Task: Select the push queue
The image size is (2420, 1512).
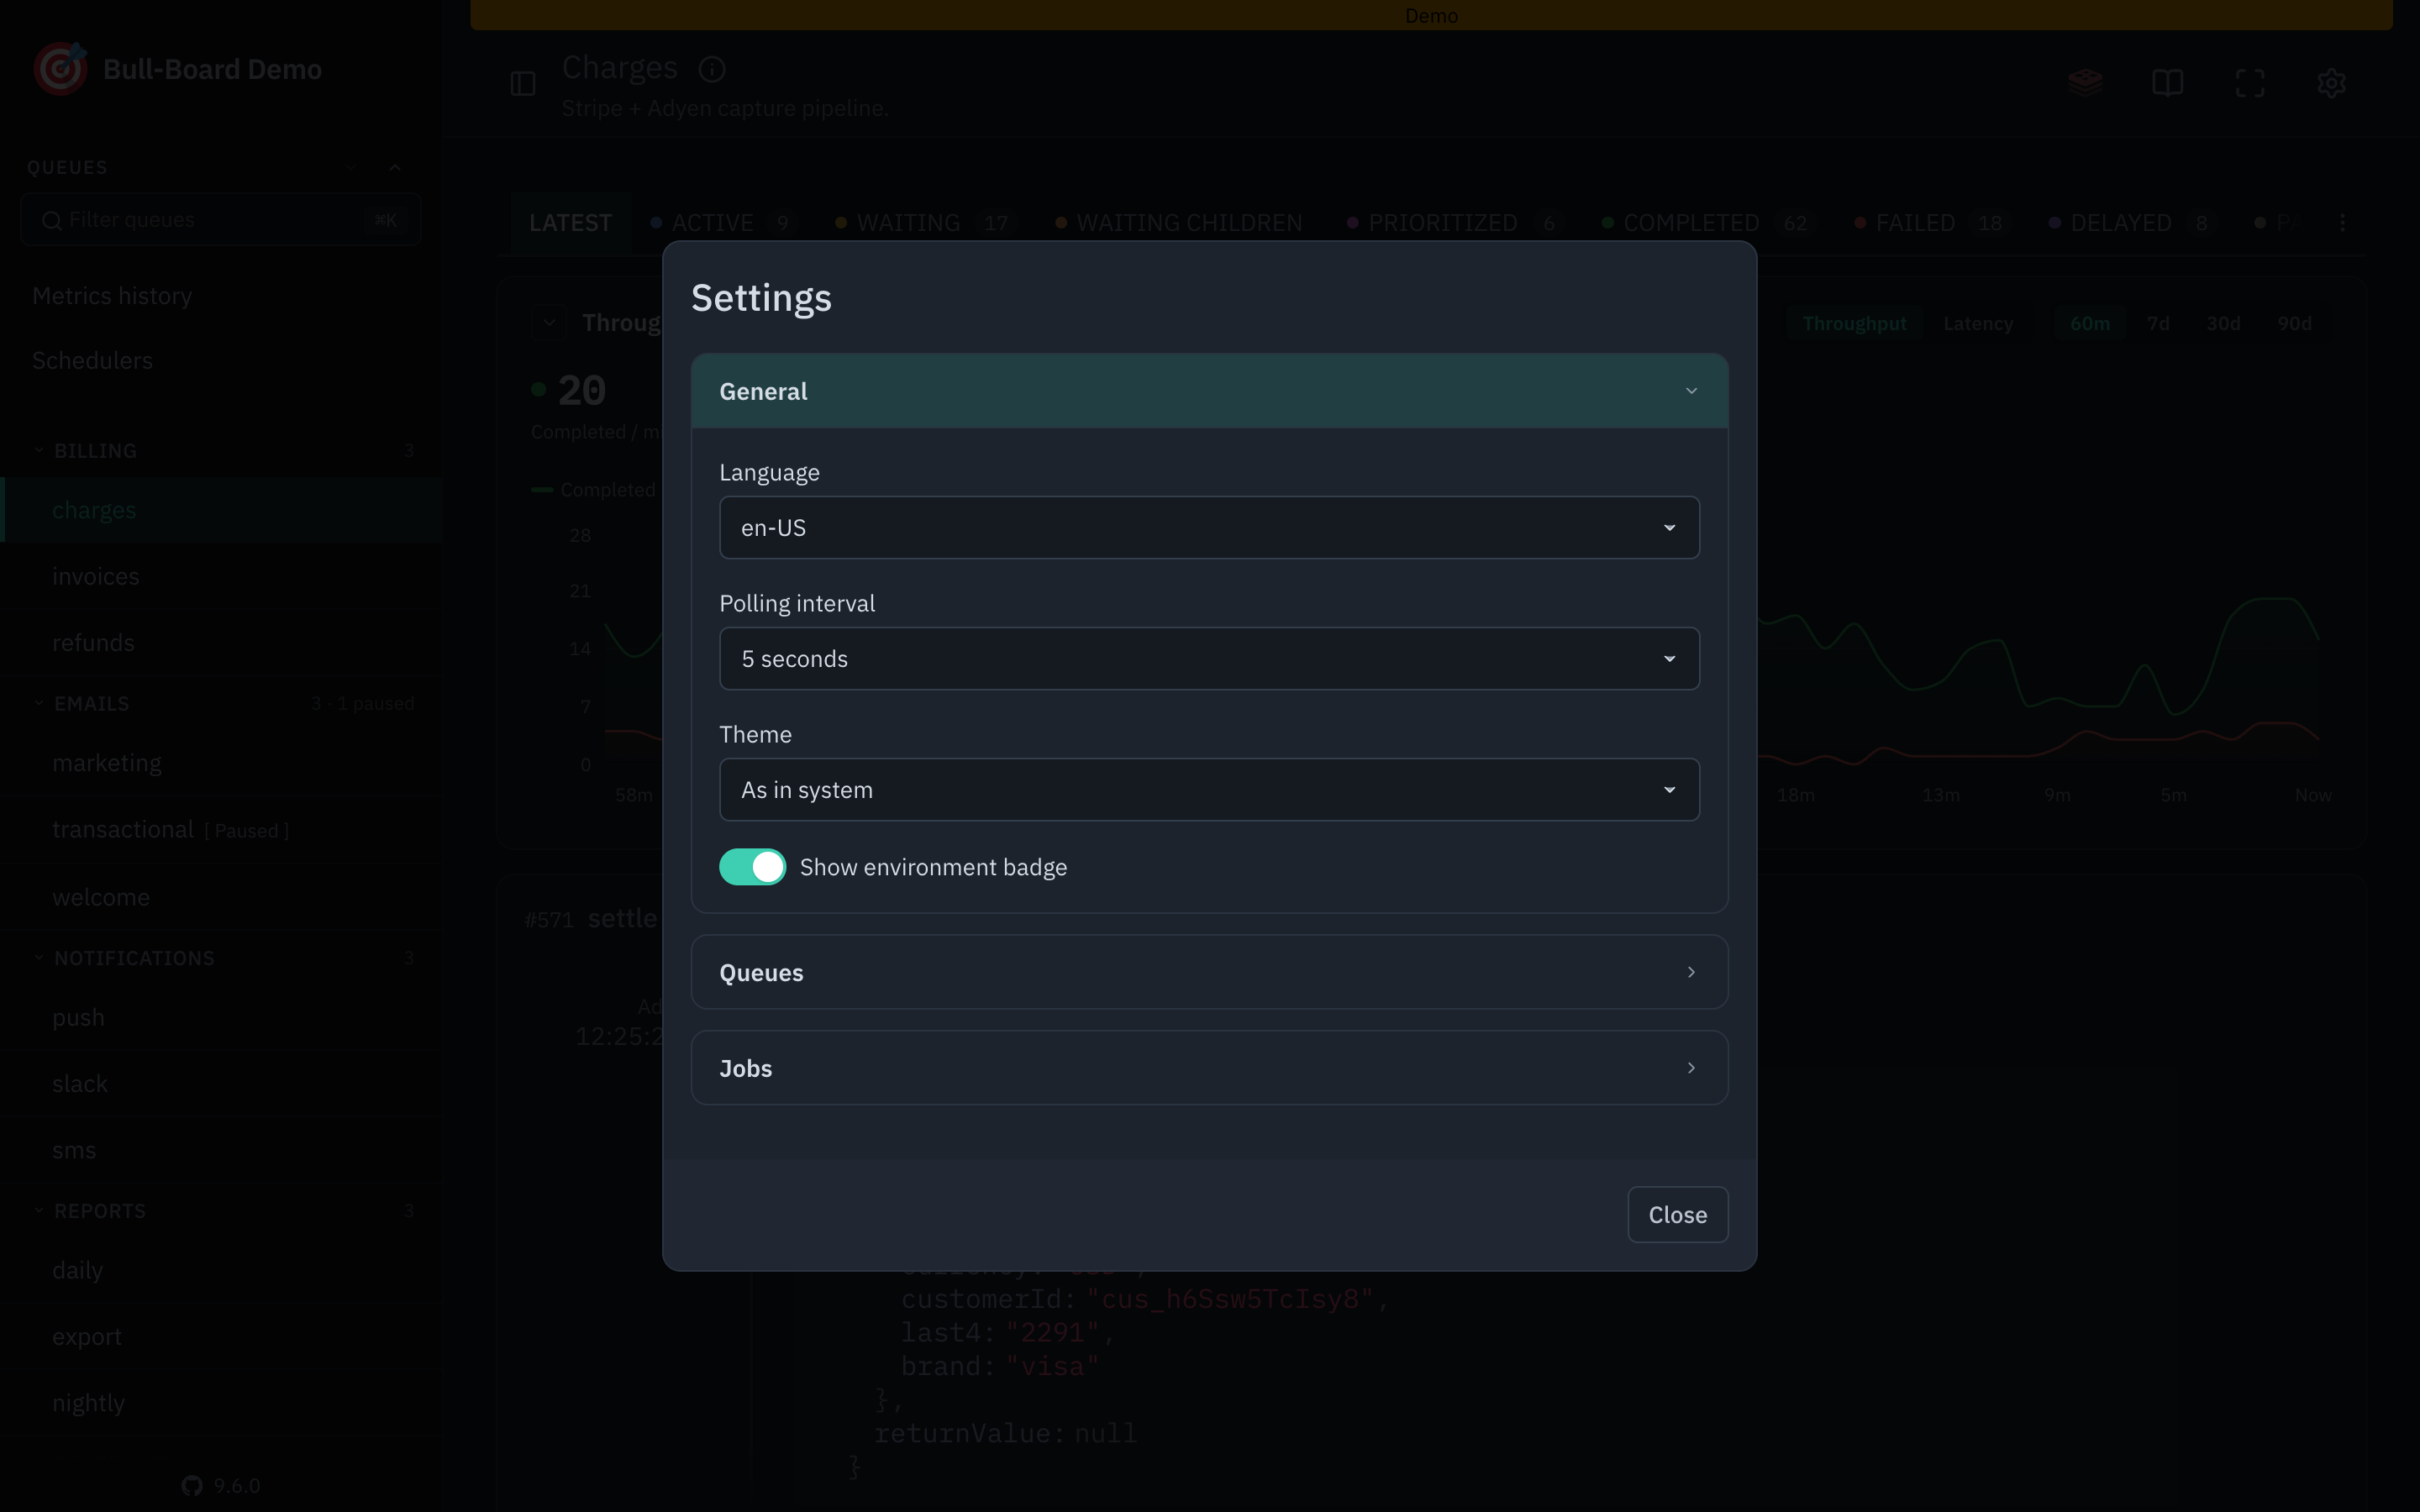Action: (220, 1017)
